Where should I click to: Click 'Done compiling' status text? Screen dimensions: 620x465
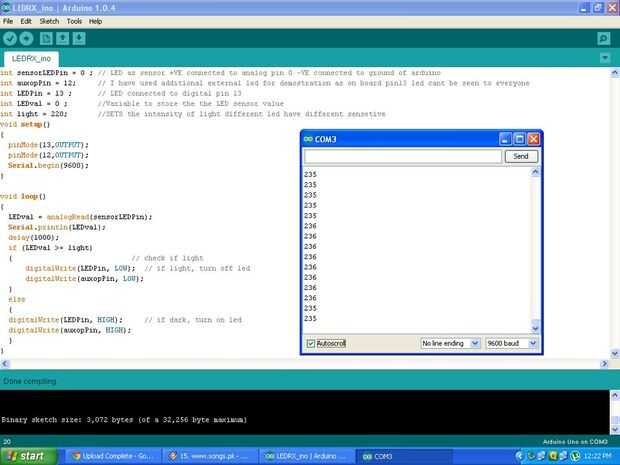(x=30, y=381)
